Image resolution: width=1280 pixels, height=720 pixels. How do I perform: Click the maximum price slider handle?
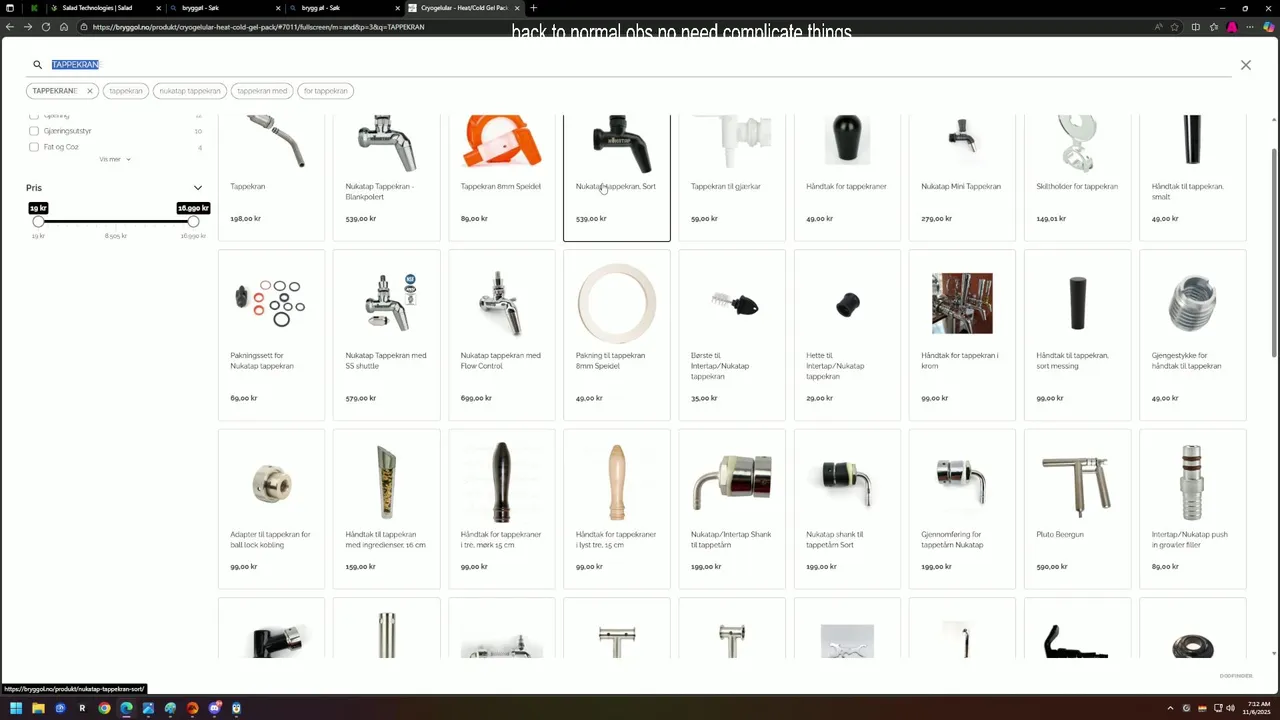click(x=193, y=221)
